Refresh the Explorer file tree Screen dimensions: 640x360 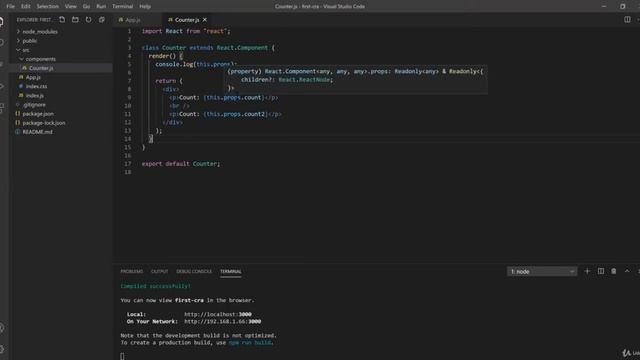89,20
